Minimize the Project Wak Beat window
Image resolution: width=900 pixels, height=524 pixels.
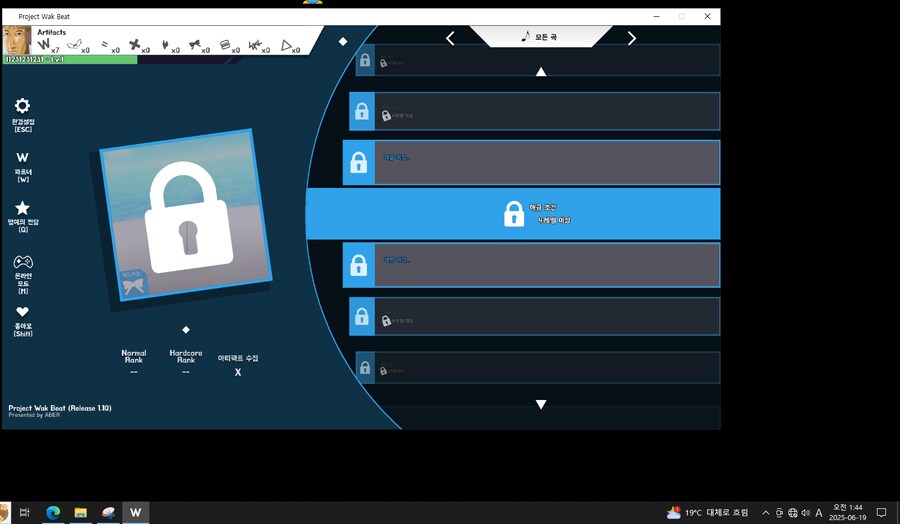pos(656,17)
